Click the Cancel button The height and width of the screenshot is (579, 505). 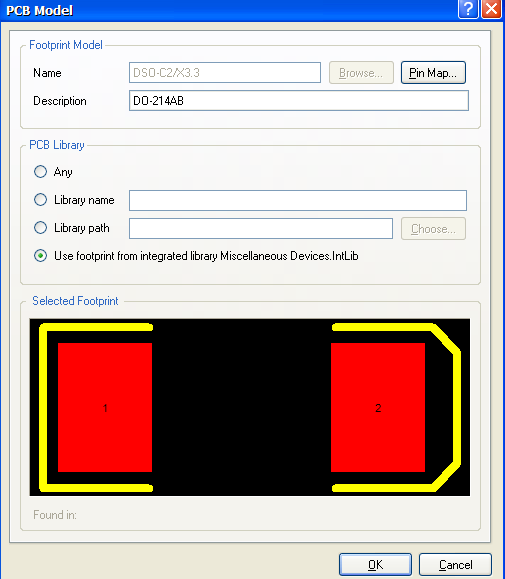tap(455, 565)
